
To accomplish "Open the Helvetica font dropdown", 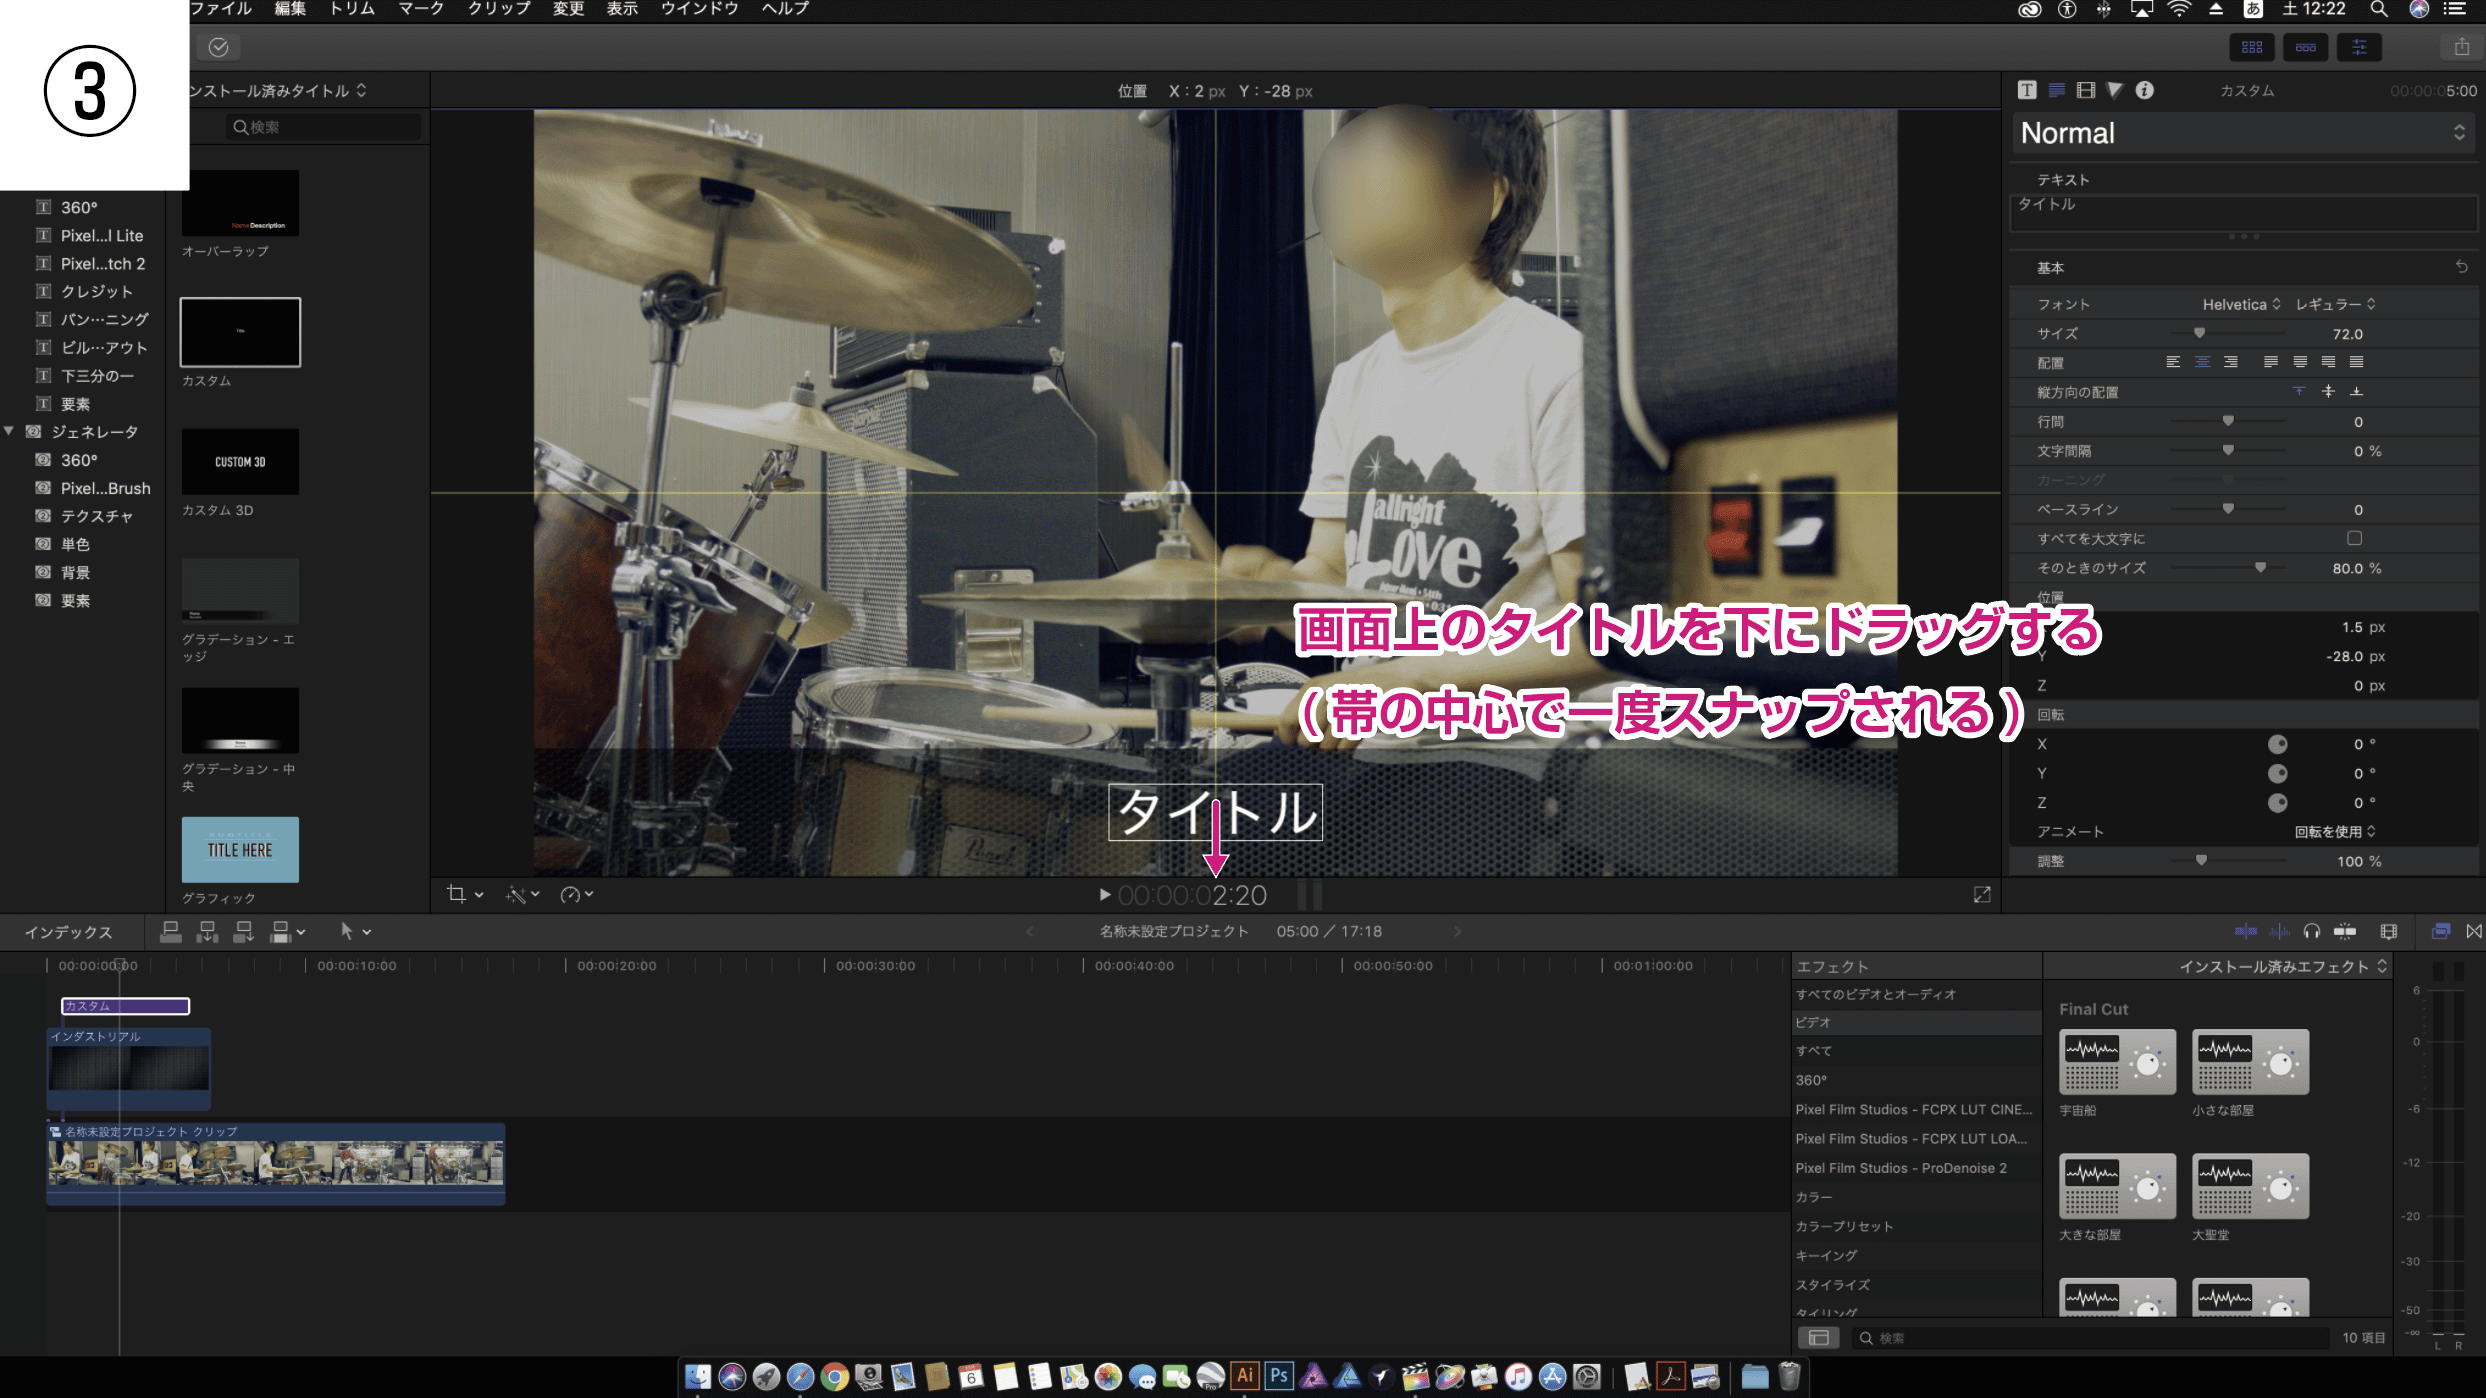I will (2241, 304).
